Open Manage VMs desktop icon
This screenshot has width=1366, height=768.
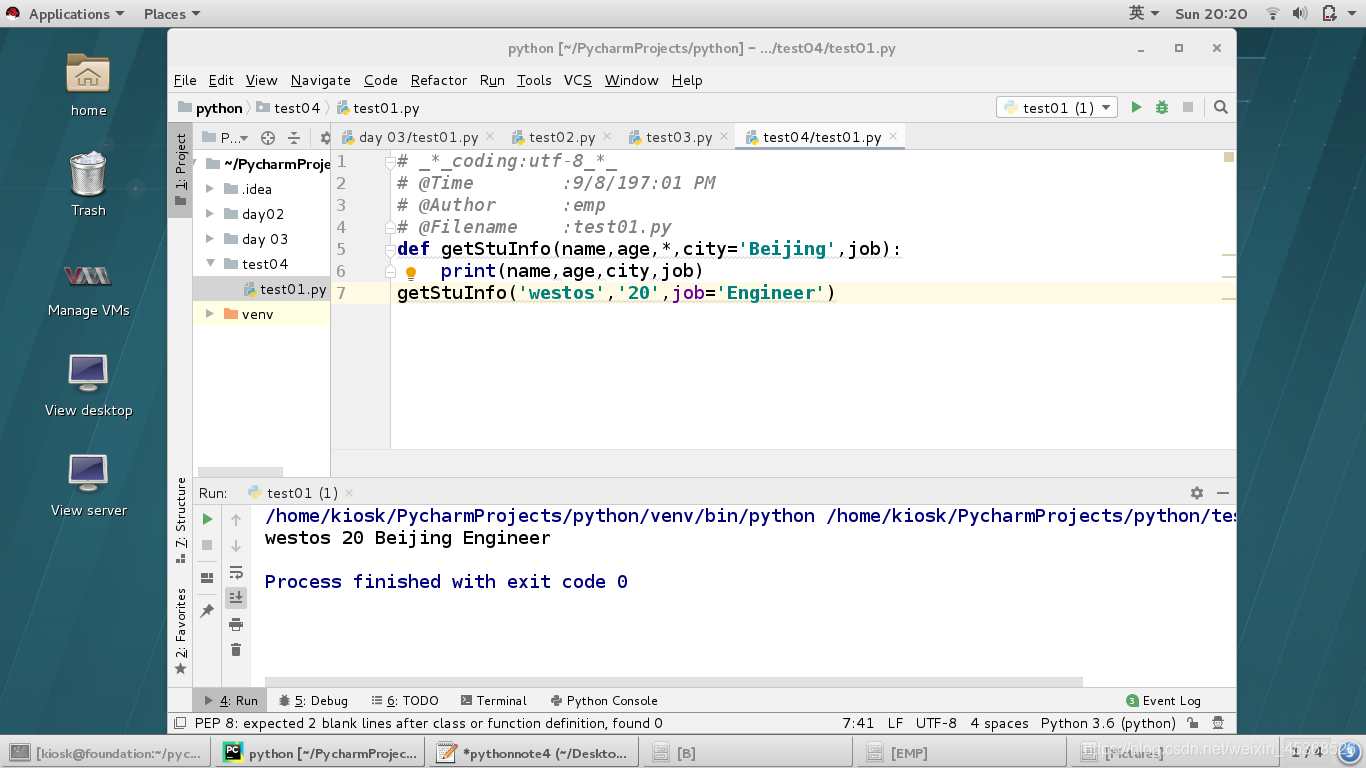pyautogui.click(x=88, y=289)
